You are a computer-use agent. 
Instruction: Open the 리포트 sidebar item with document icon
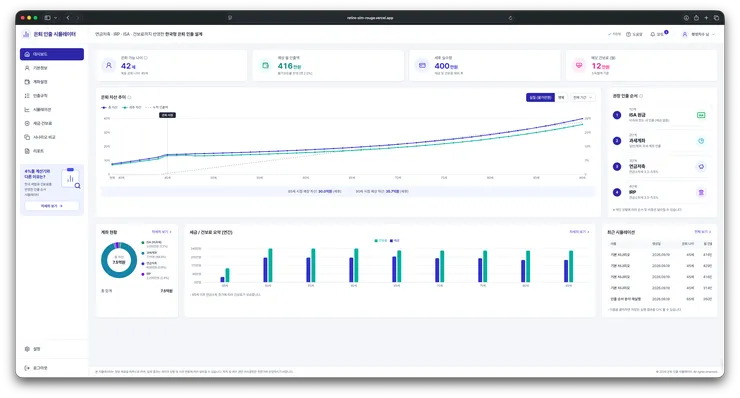tap(52, 151)
